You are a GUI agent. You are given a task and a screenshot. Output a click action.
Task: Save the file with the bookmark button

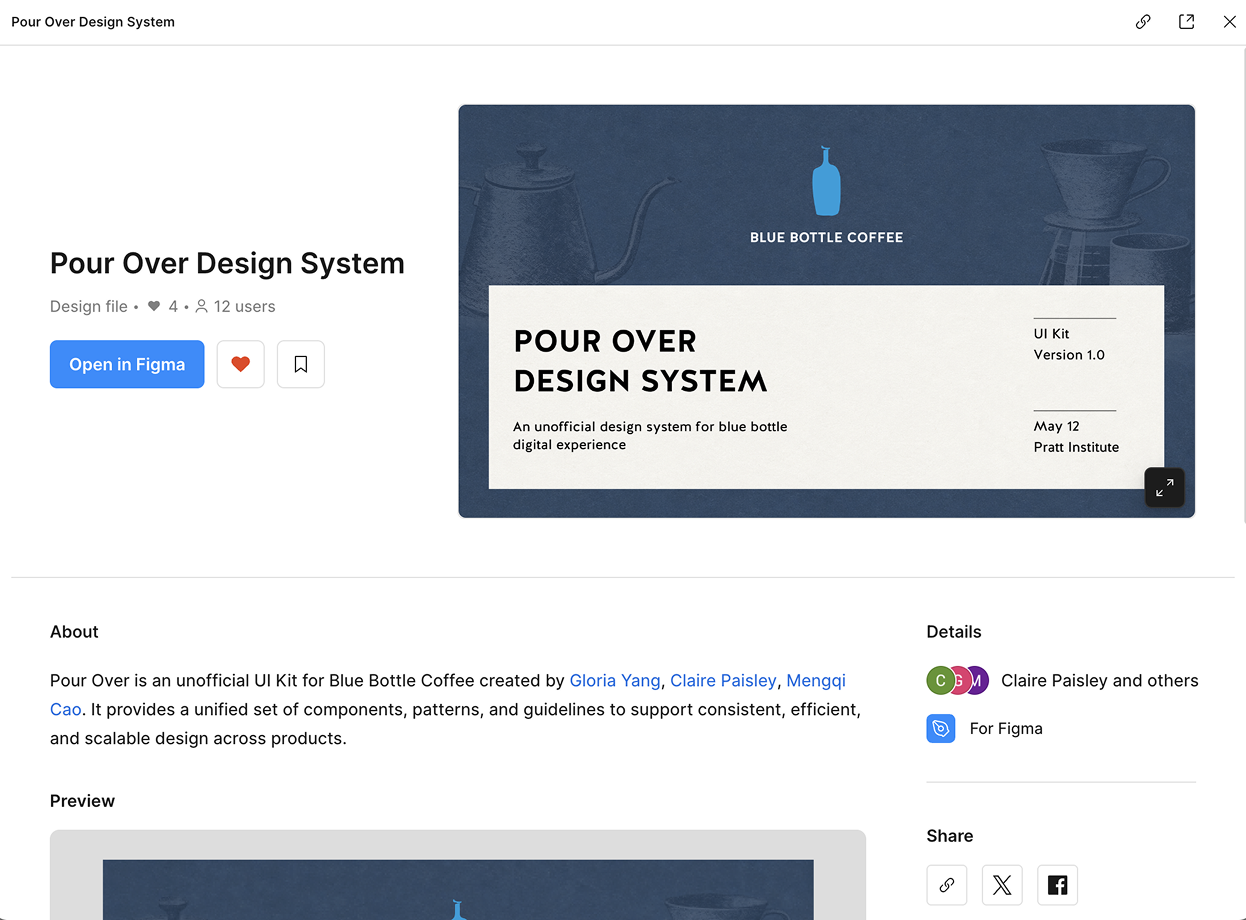(x=301, y=364)
